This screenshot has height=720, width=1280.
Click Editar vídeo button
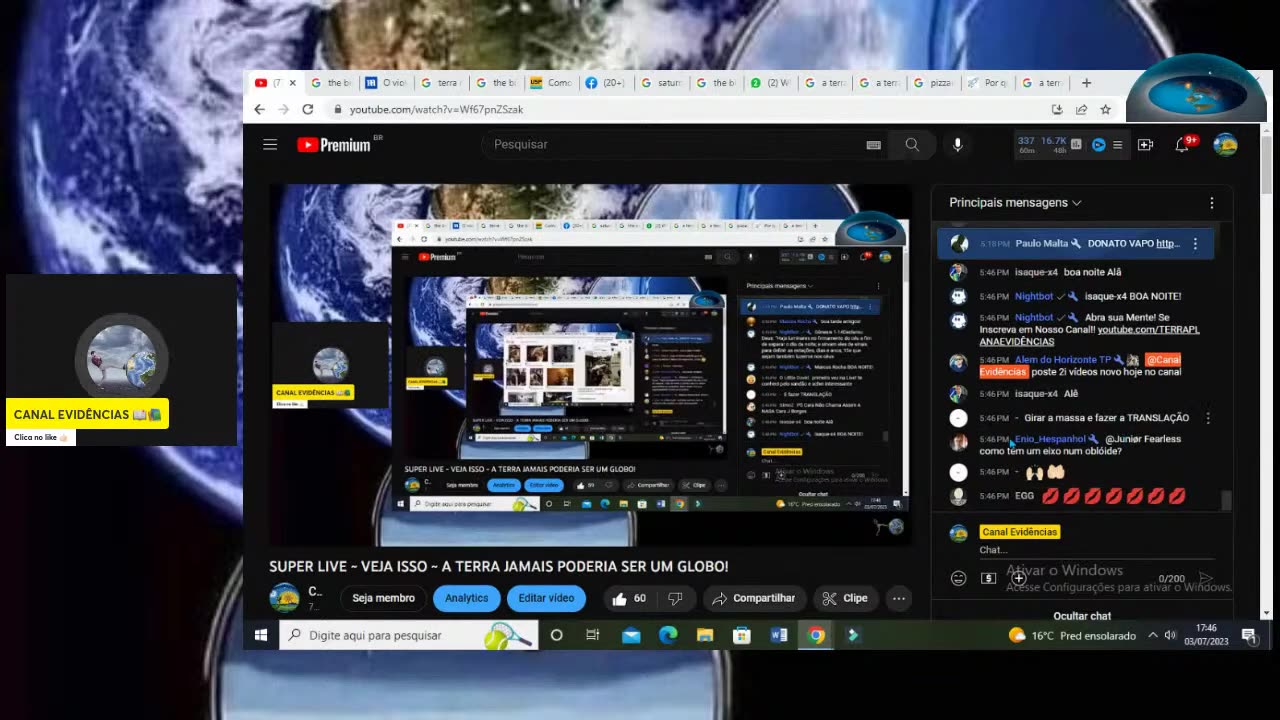tap(546, 599)
